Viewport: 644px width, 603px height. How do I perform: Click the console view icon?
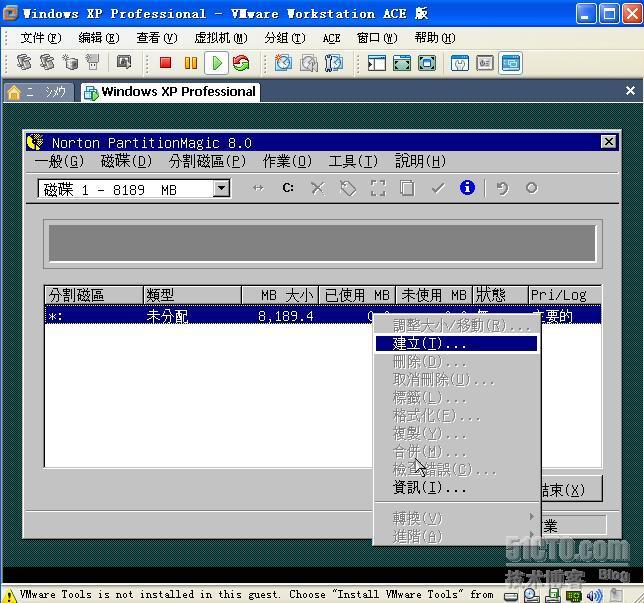click(x=511, y=63)
